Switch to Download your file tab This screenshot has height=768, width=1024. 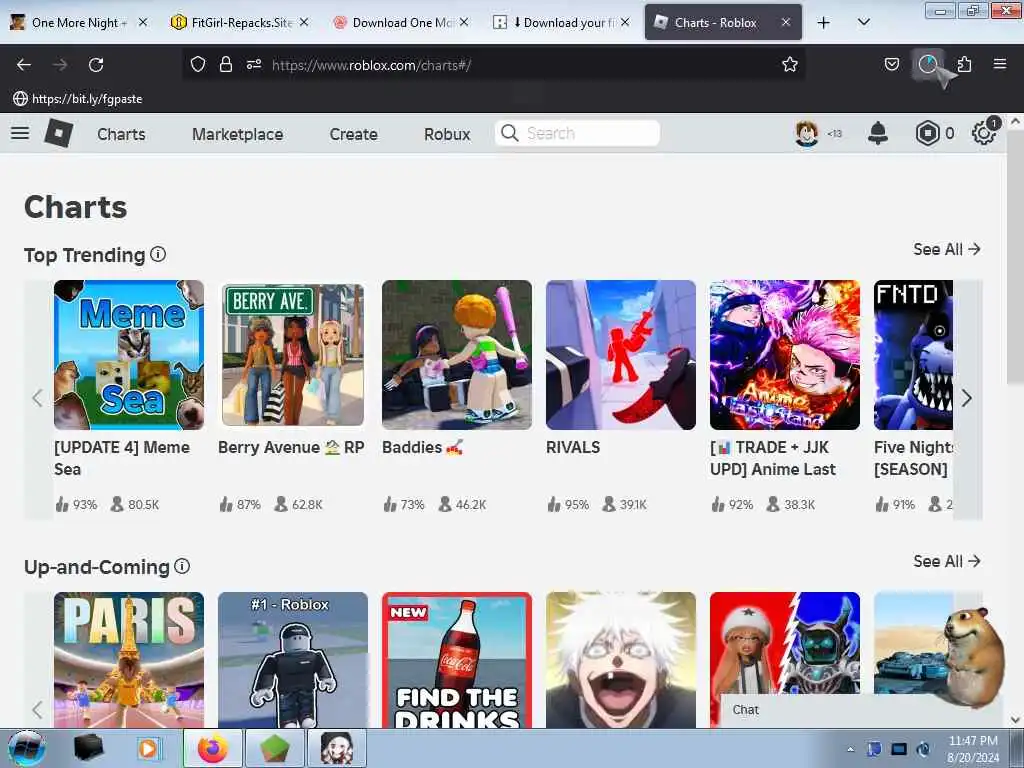[x=562, y=22]
